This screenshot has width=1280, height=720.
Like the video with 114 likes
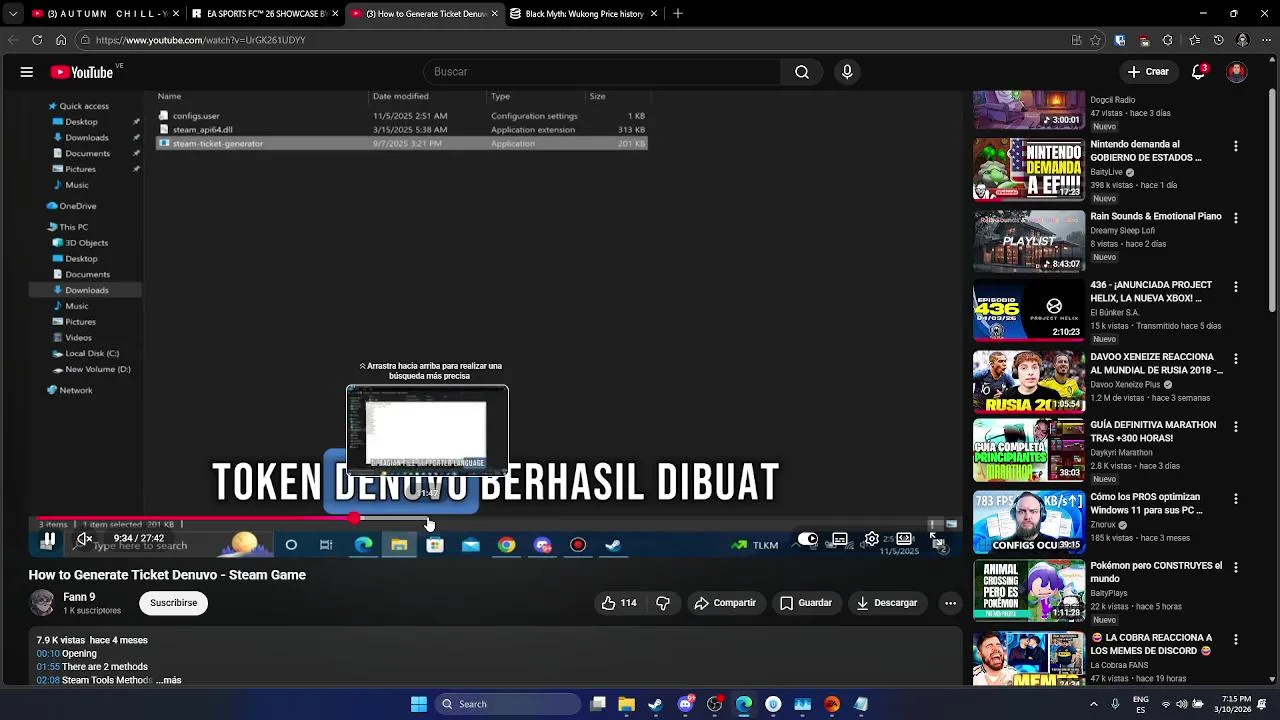[x=619, y=603]
